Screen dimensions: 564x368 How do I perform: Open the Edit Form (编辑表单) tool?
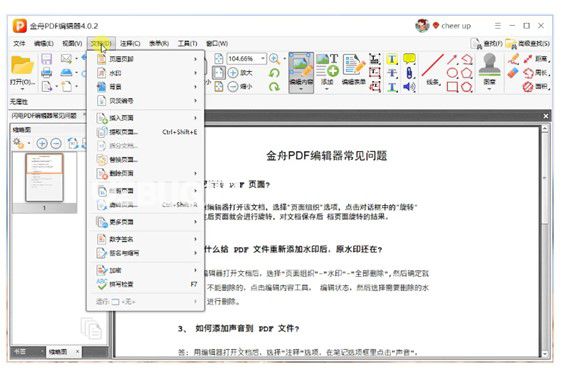(x=354, y=70)
